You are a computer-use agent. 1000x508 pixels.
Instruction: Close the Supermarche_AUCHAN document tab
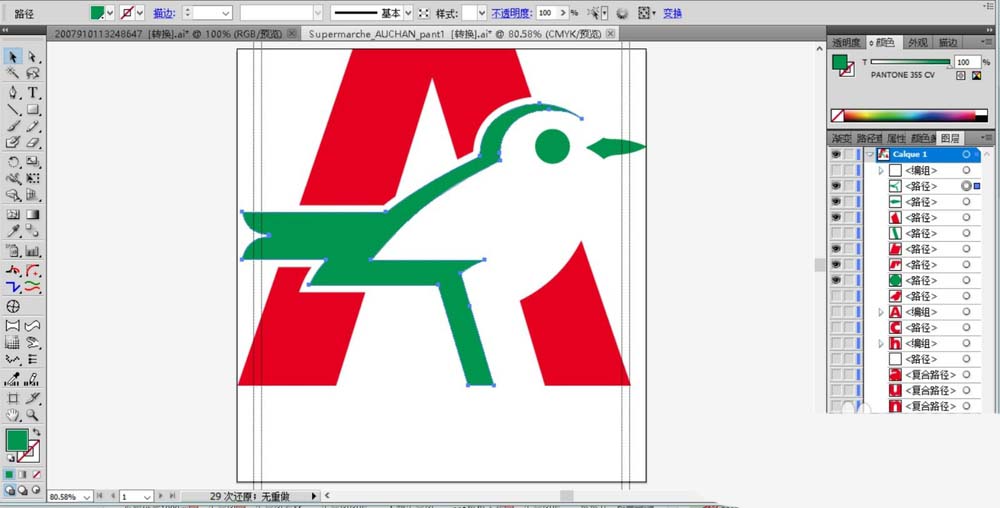(x=612, y=34)
